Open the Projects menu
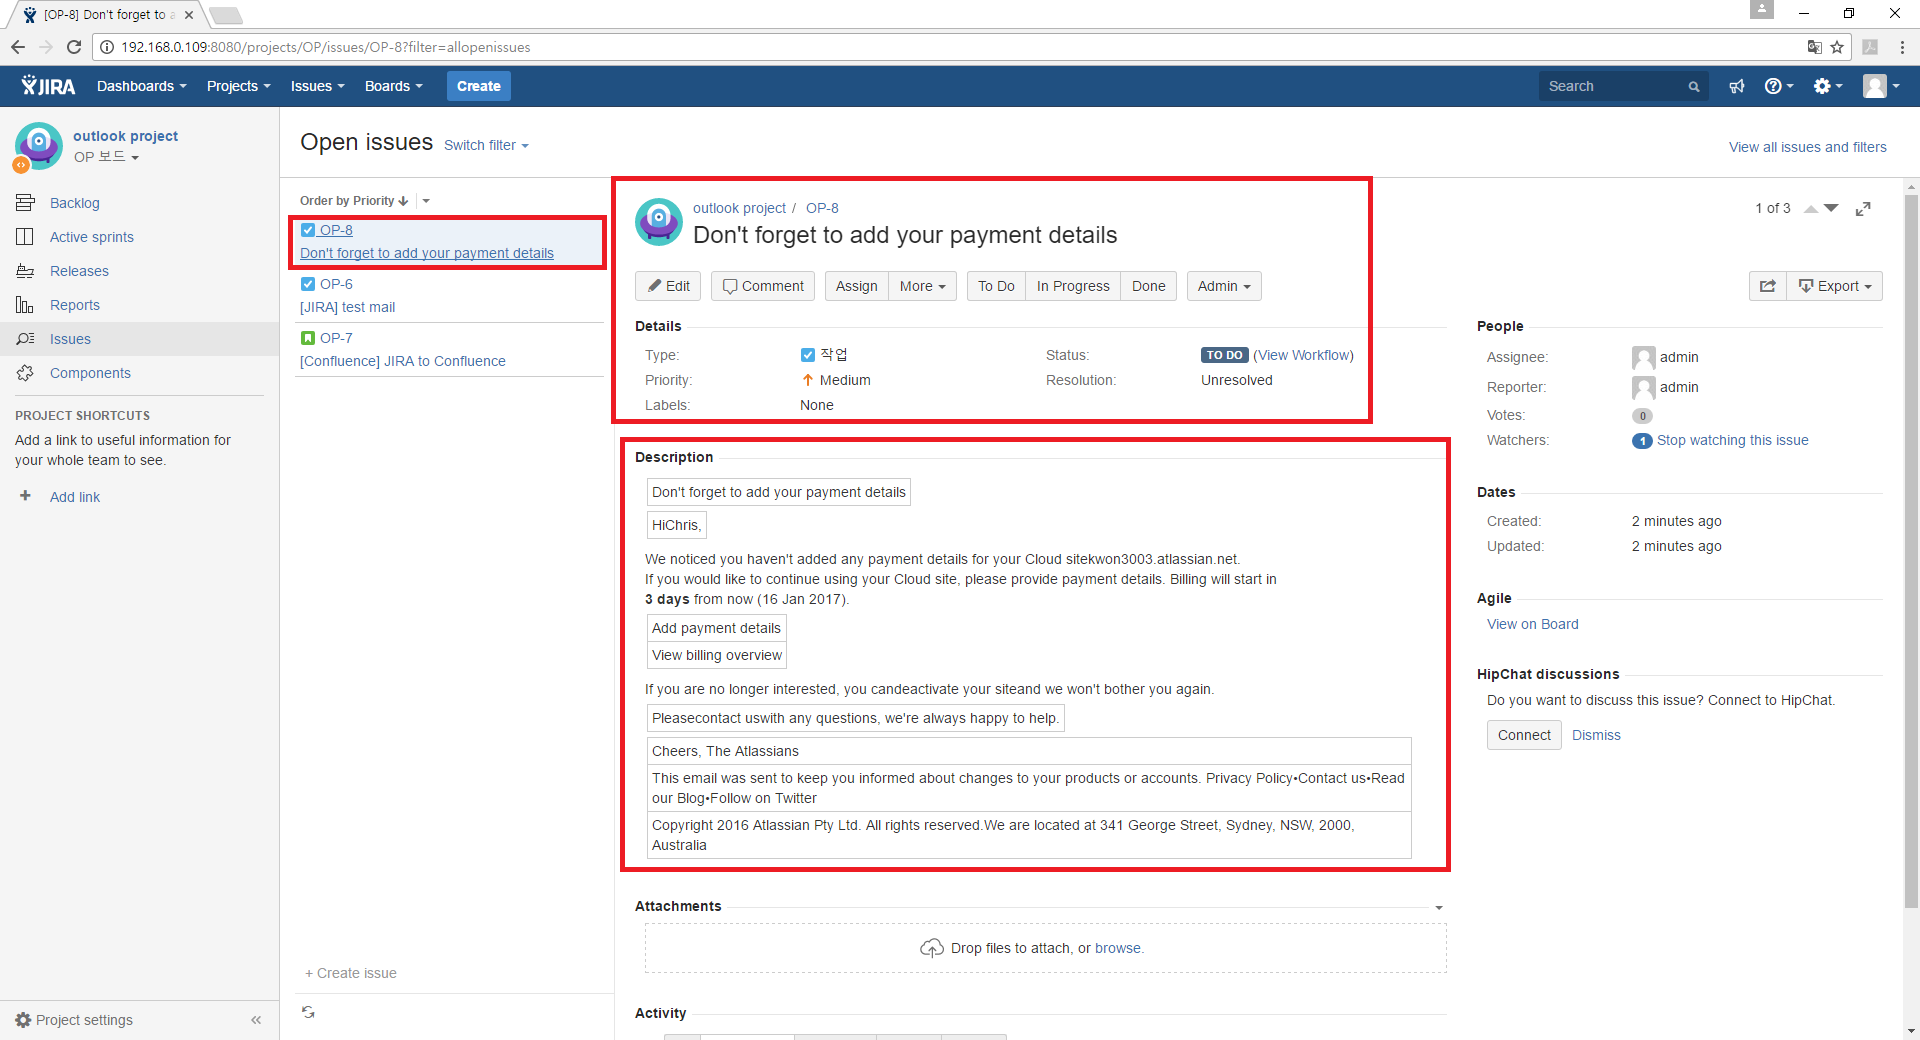Screen dimensions: 1920x1040 (x=238, y=86)
